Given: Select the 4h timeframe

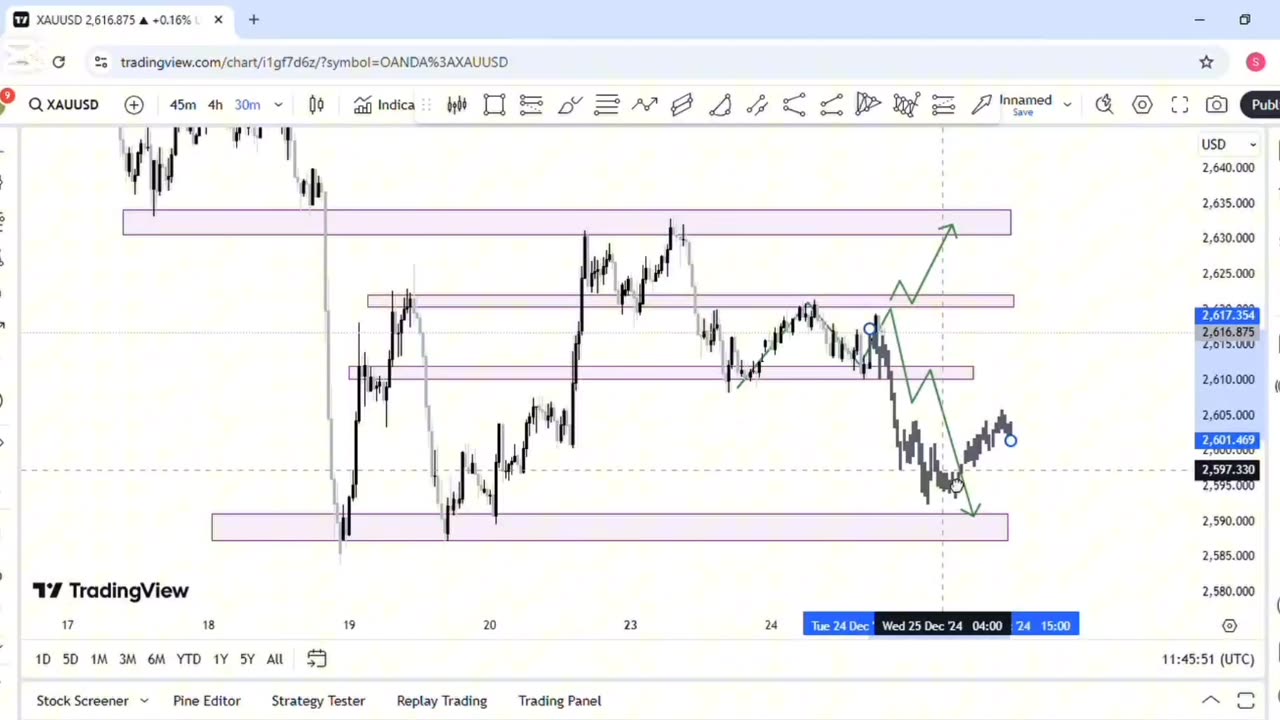Looking at the screenshot, I should (x=215, y=105).
